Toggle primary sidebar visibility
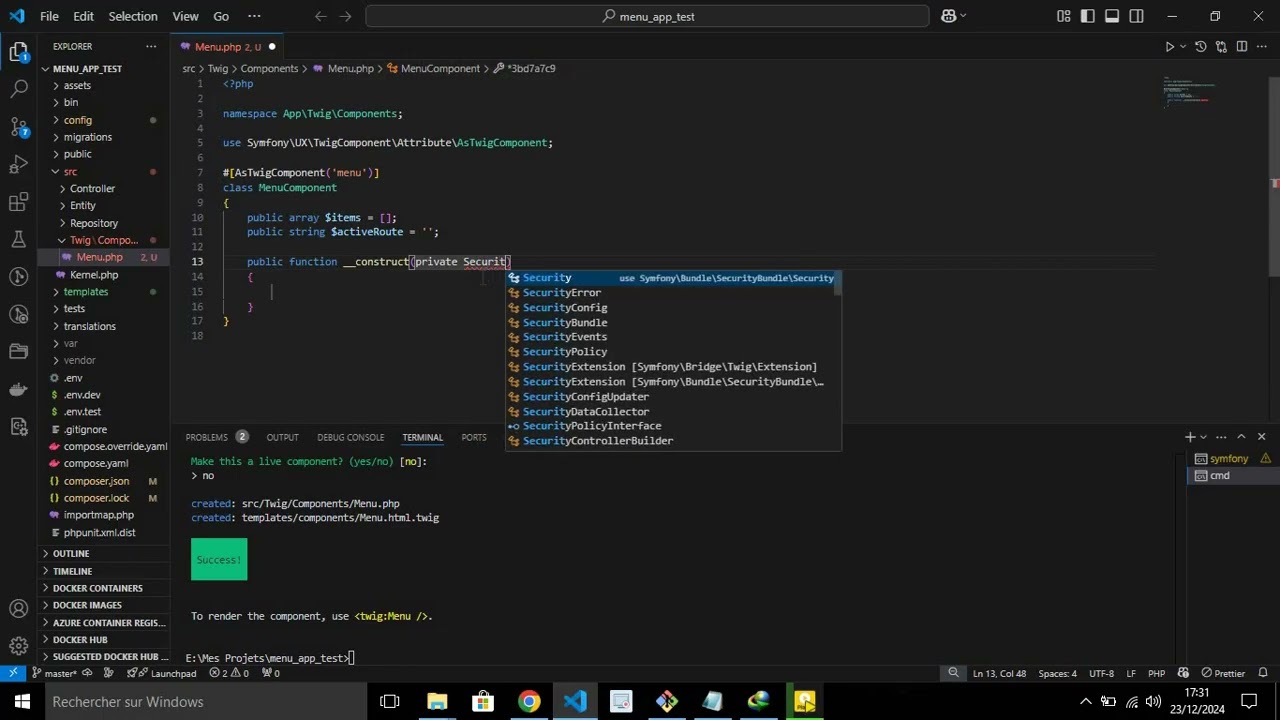This screenshot has width=1280, height=720. (x=1087, y=16)
